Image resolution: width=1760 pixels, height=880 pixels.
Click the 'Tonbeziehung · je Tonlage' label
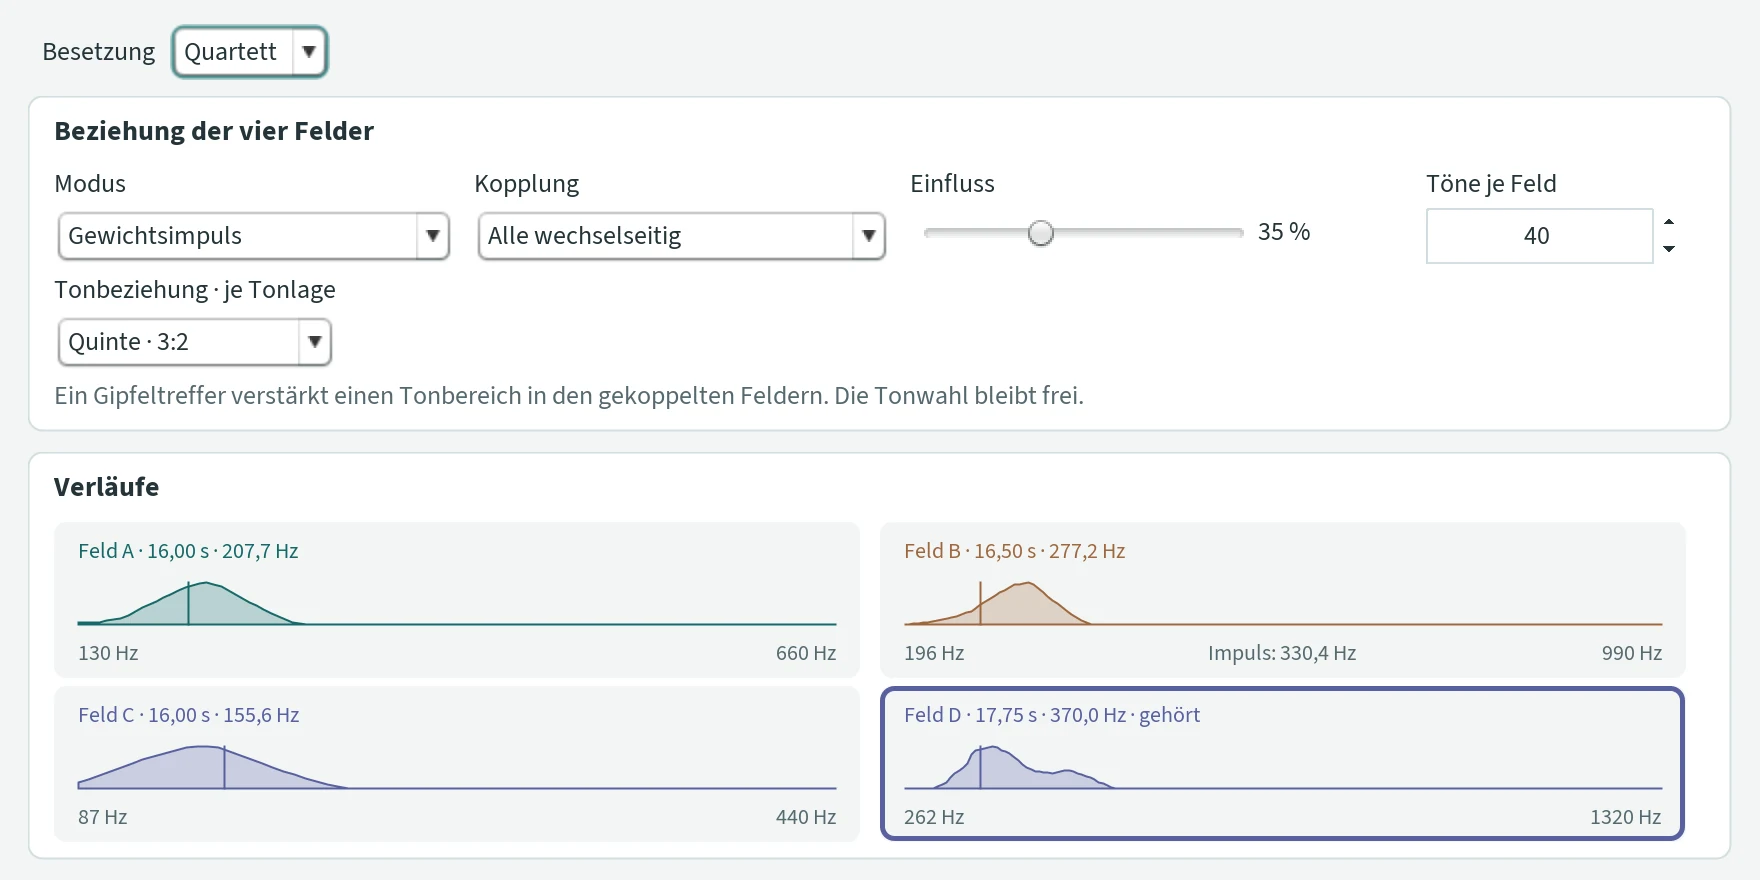click(195, 290)
